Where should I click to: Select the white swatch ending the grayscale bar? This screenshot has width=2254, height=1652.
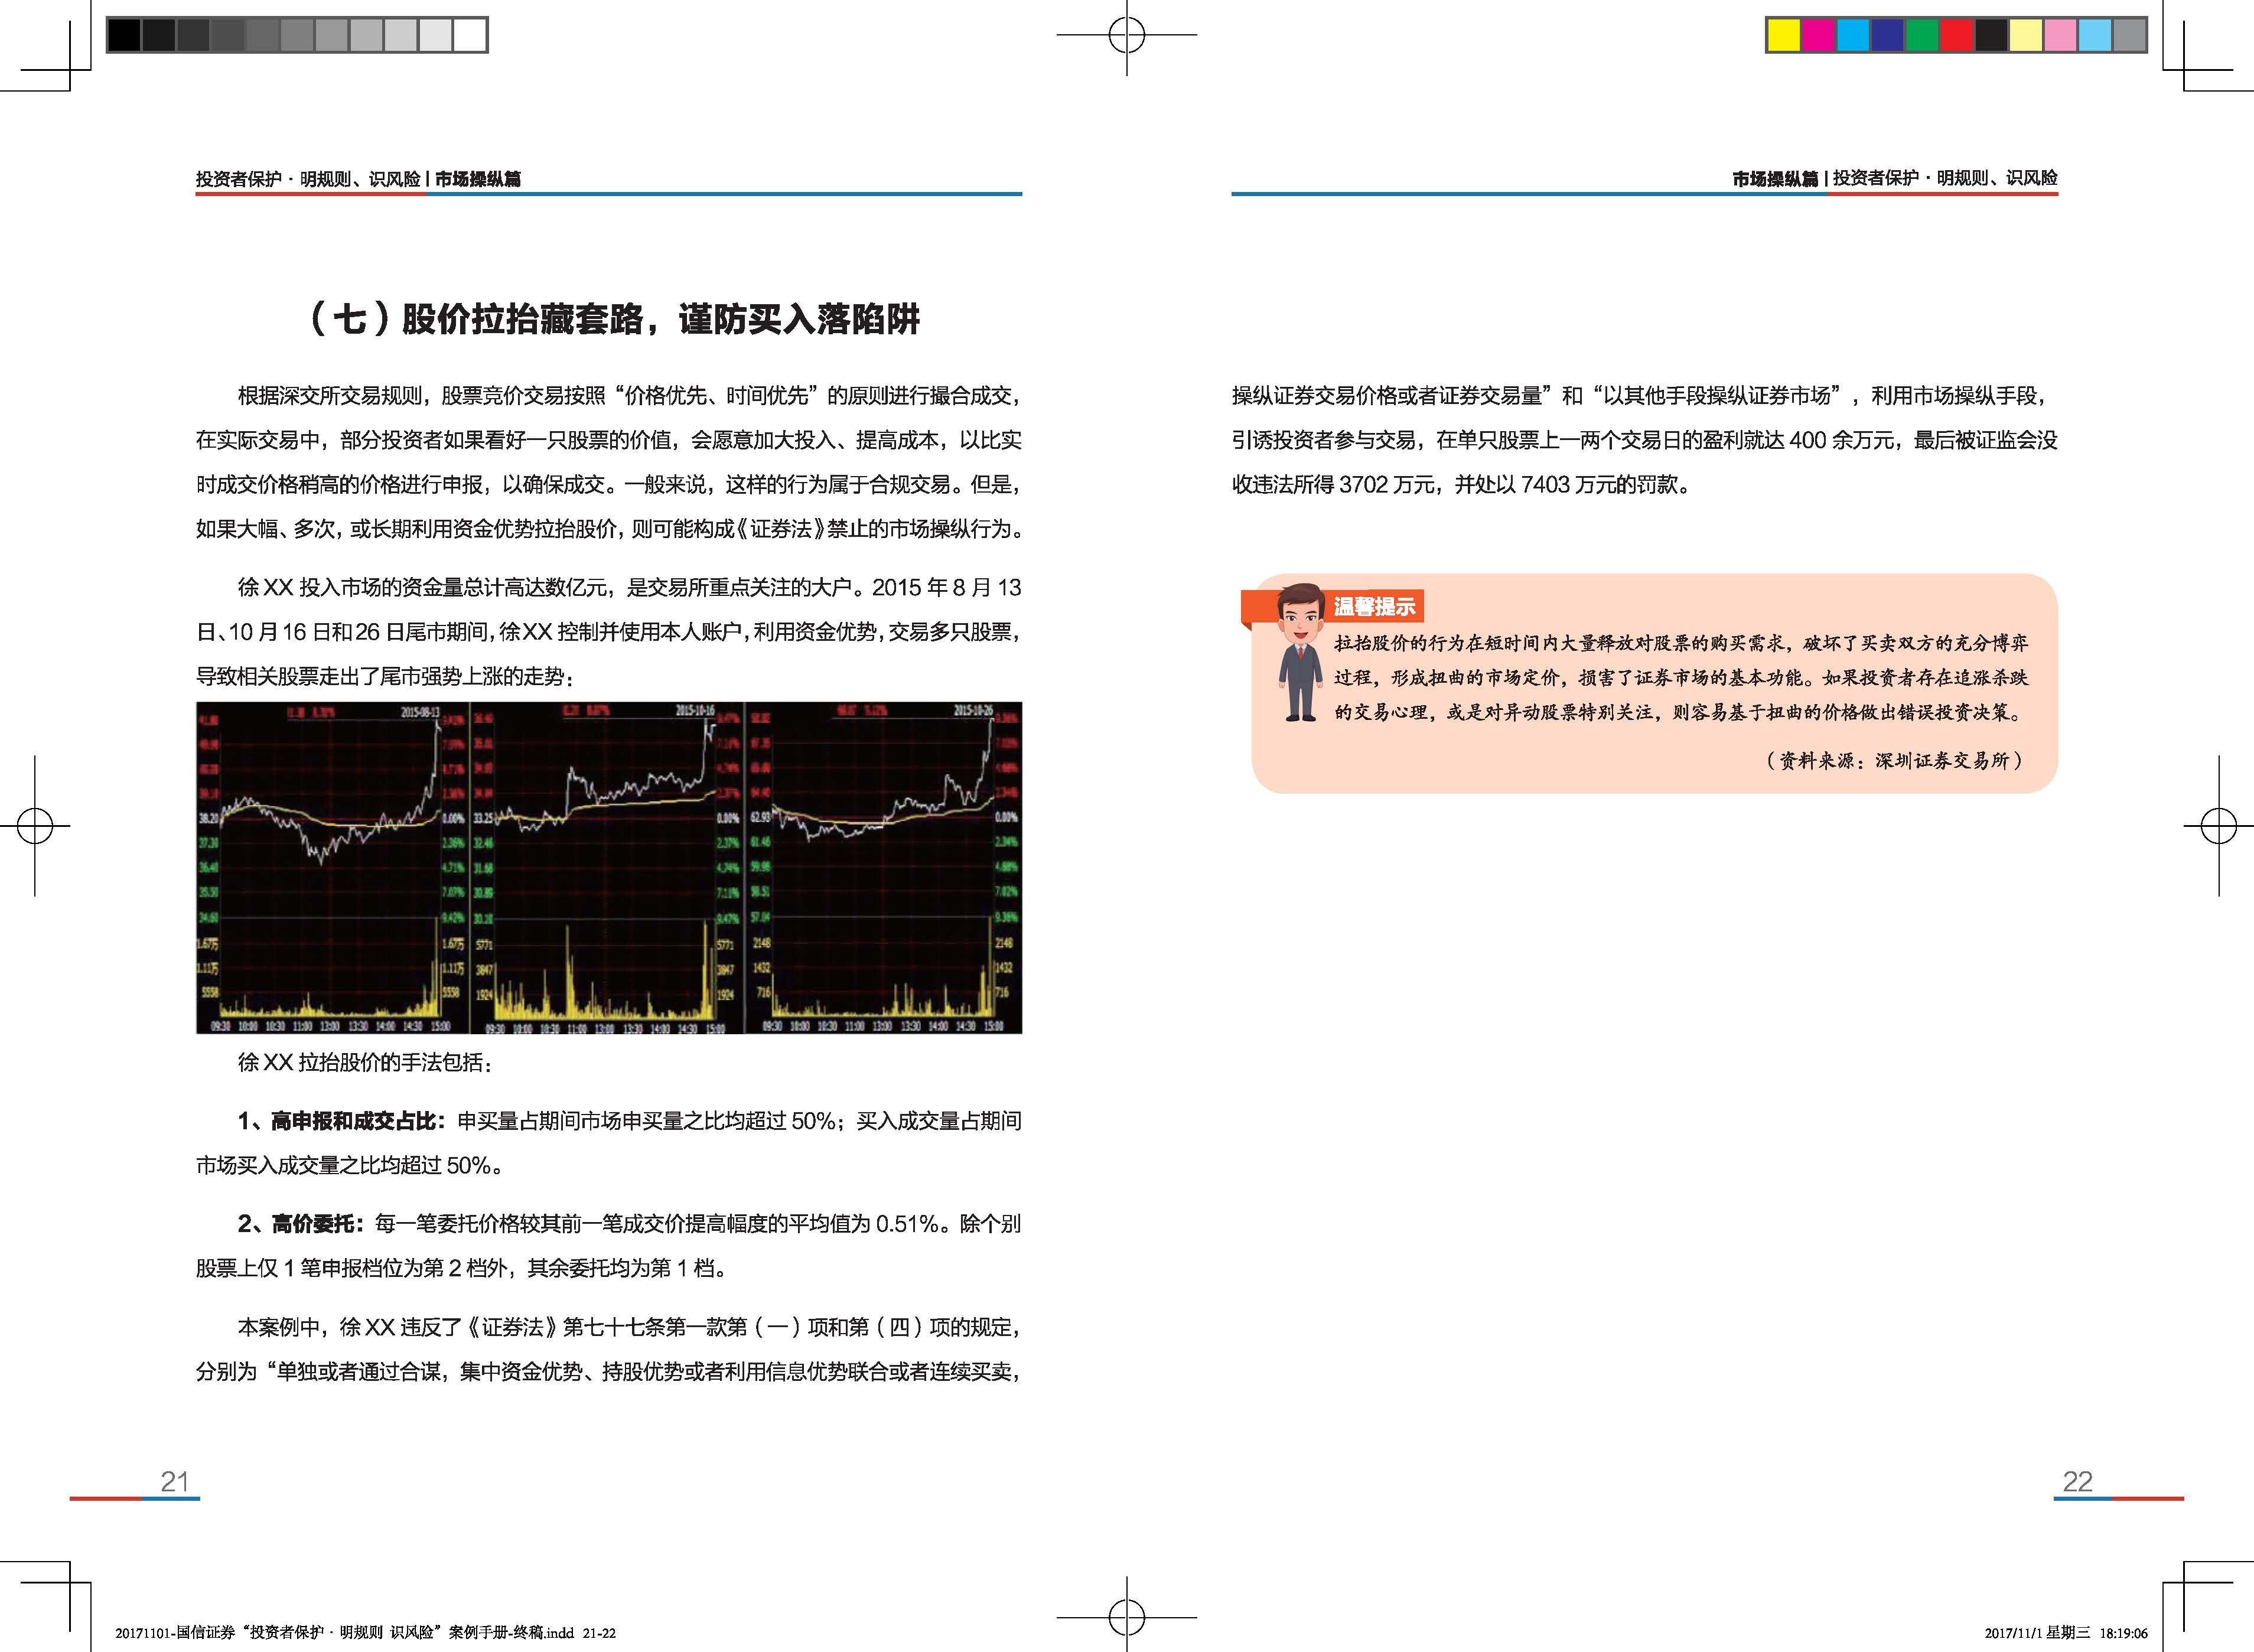click(470, 35)
